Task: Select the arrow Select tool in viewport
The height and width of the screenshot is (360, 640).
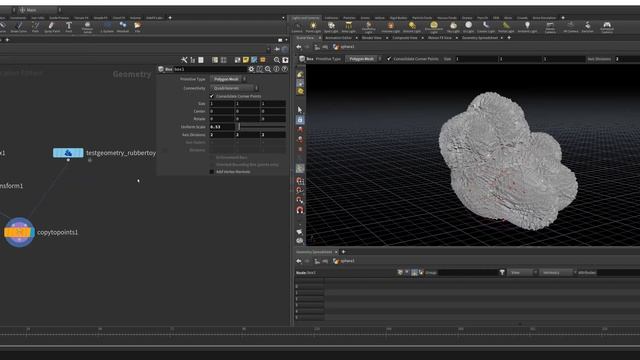Action: (300, 110)
